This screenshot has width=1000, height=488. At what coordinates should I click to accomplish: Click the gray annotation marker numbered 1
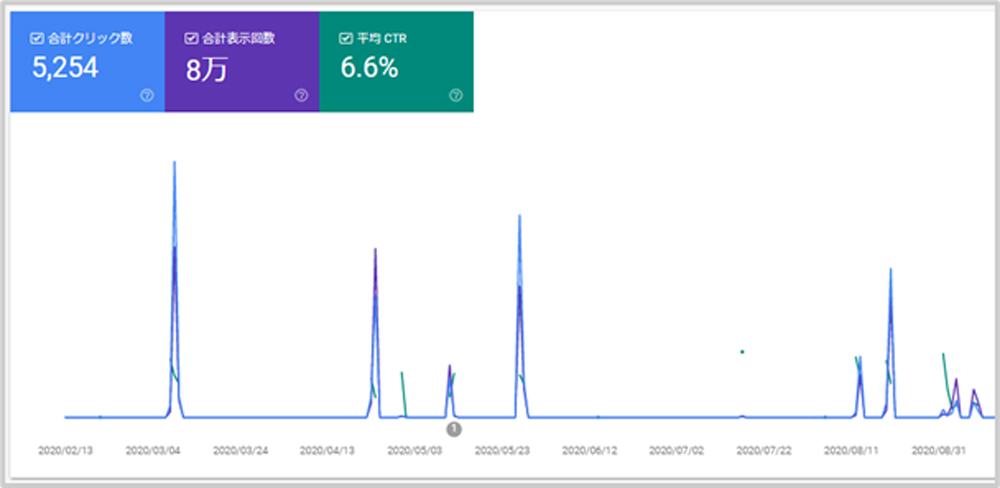[x=453, y=428]
